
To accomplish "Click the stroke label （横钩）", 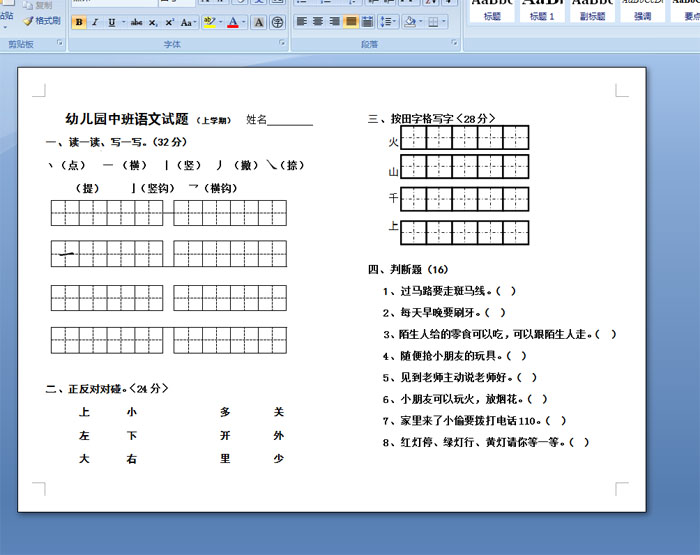I will click(x=221, y=188).
